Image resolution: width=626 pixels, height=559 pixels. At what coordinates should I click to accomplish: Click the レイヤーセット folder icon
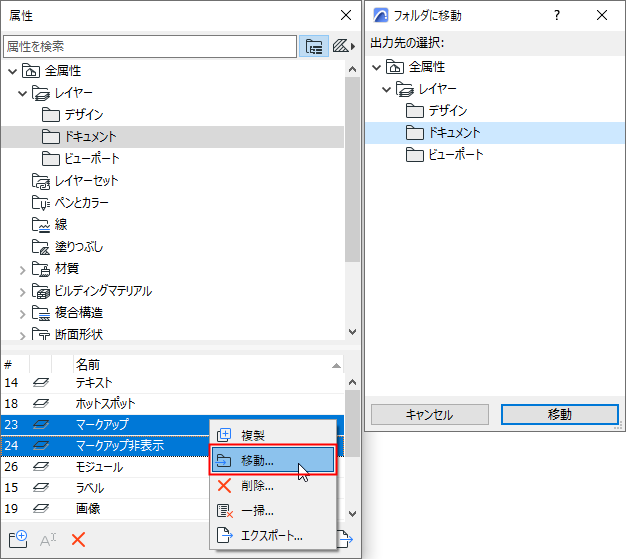pos(41,181)
